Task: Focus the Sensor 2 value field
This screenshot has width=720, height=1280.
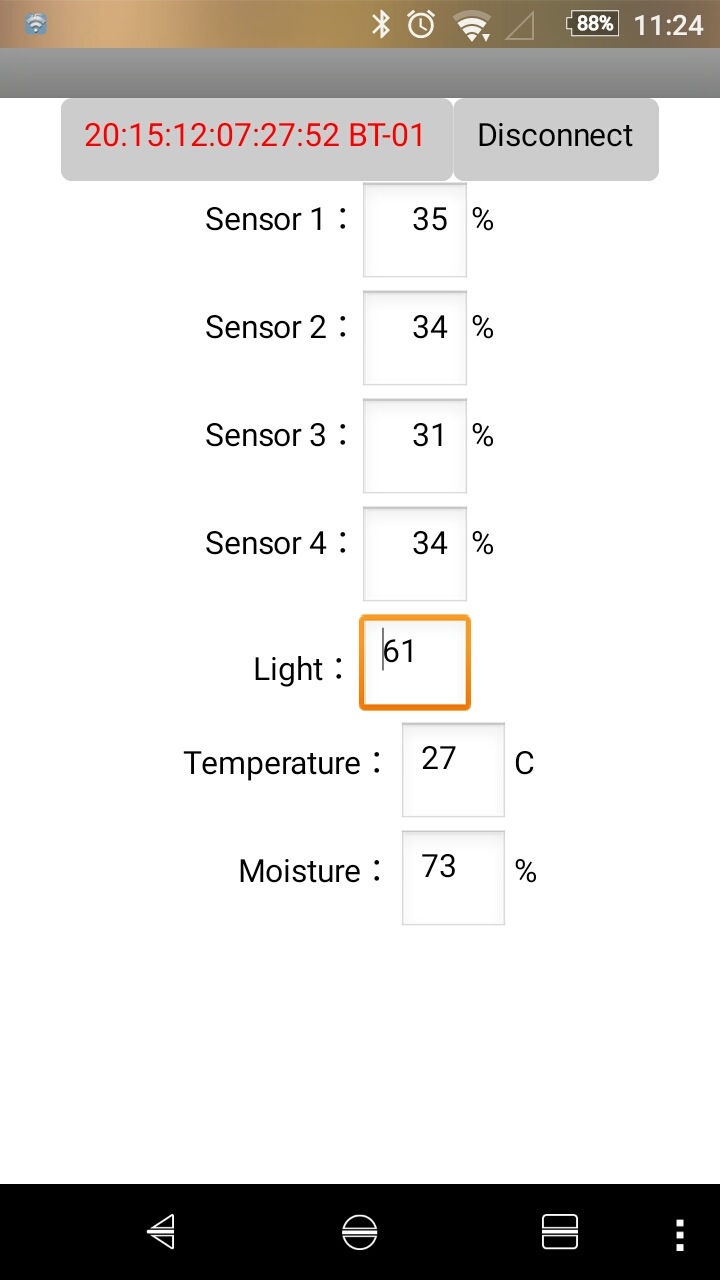Action: point(415,338)
